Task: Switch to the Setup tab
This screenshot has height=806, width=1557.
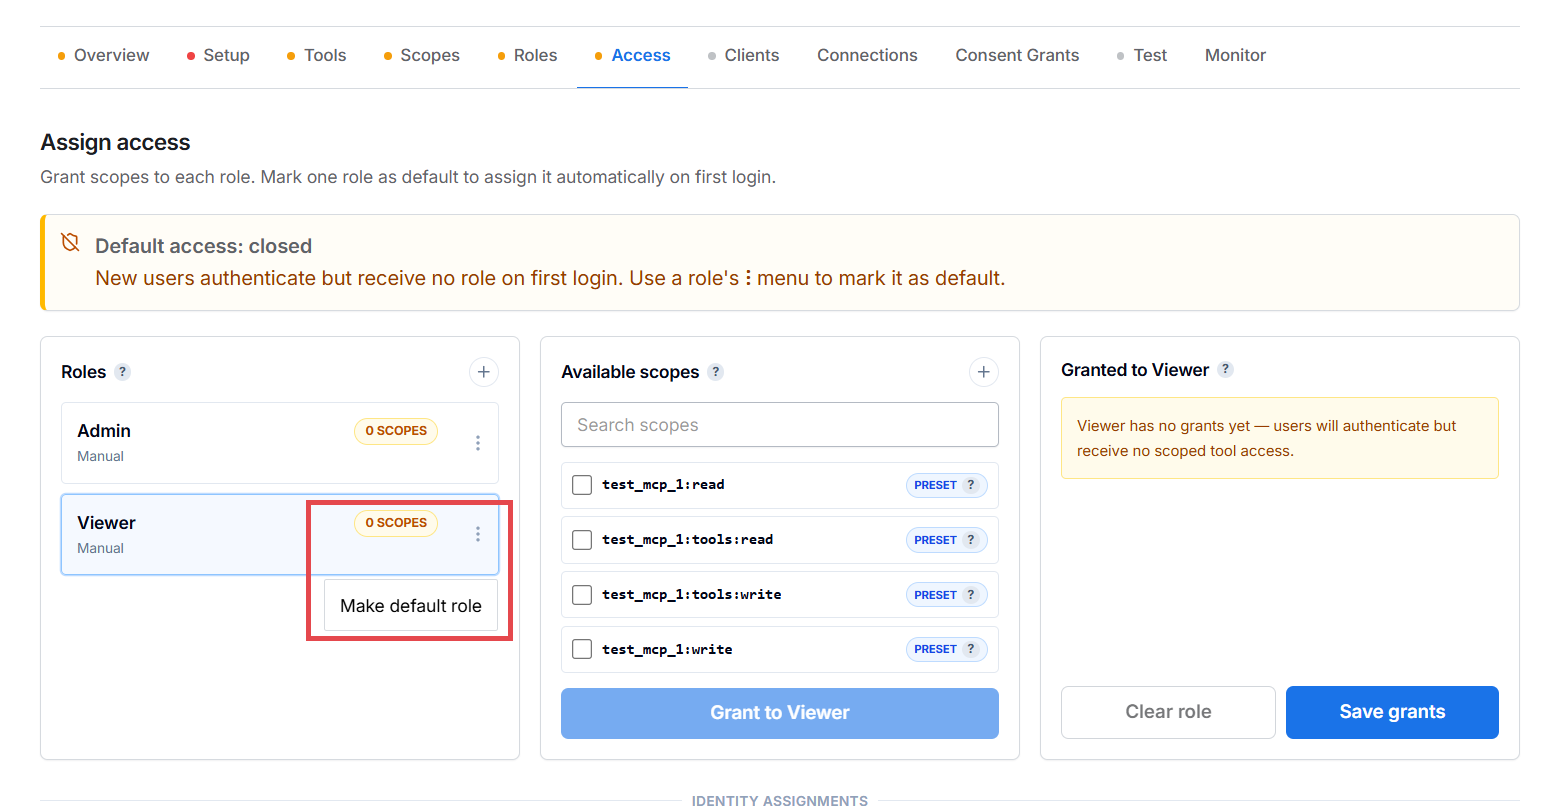Action: pyautogui.click(x=218, y=55)
